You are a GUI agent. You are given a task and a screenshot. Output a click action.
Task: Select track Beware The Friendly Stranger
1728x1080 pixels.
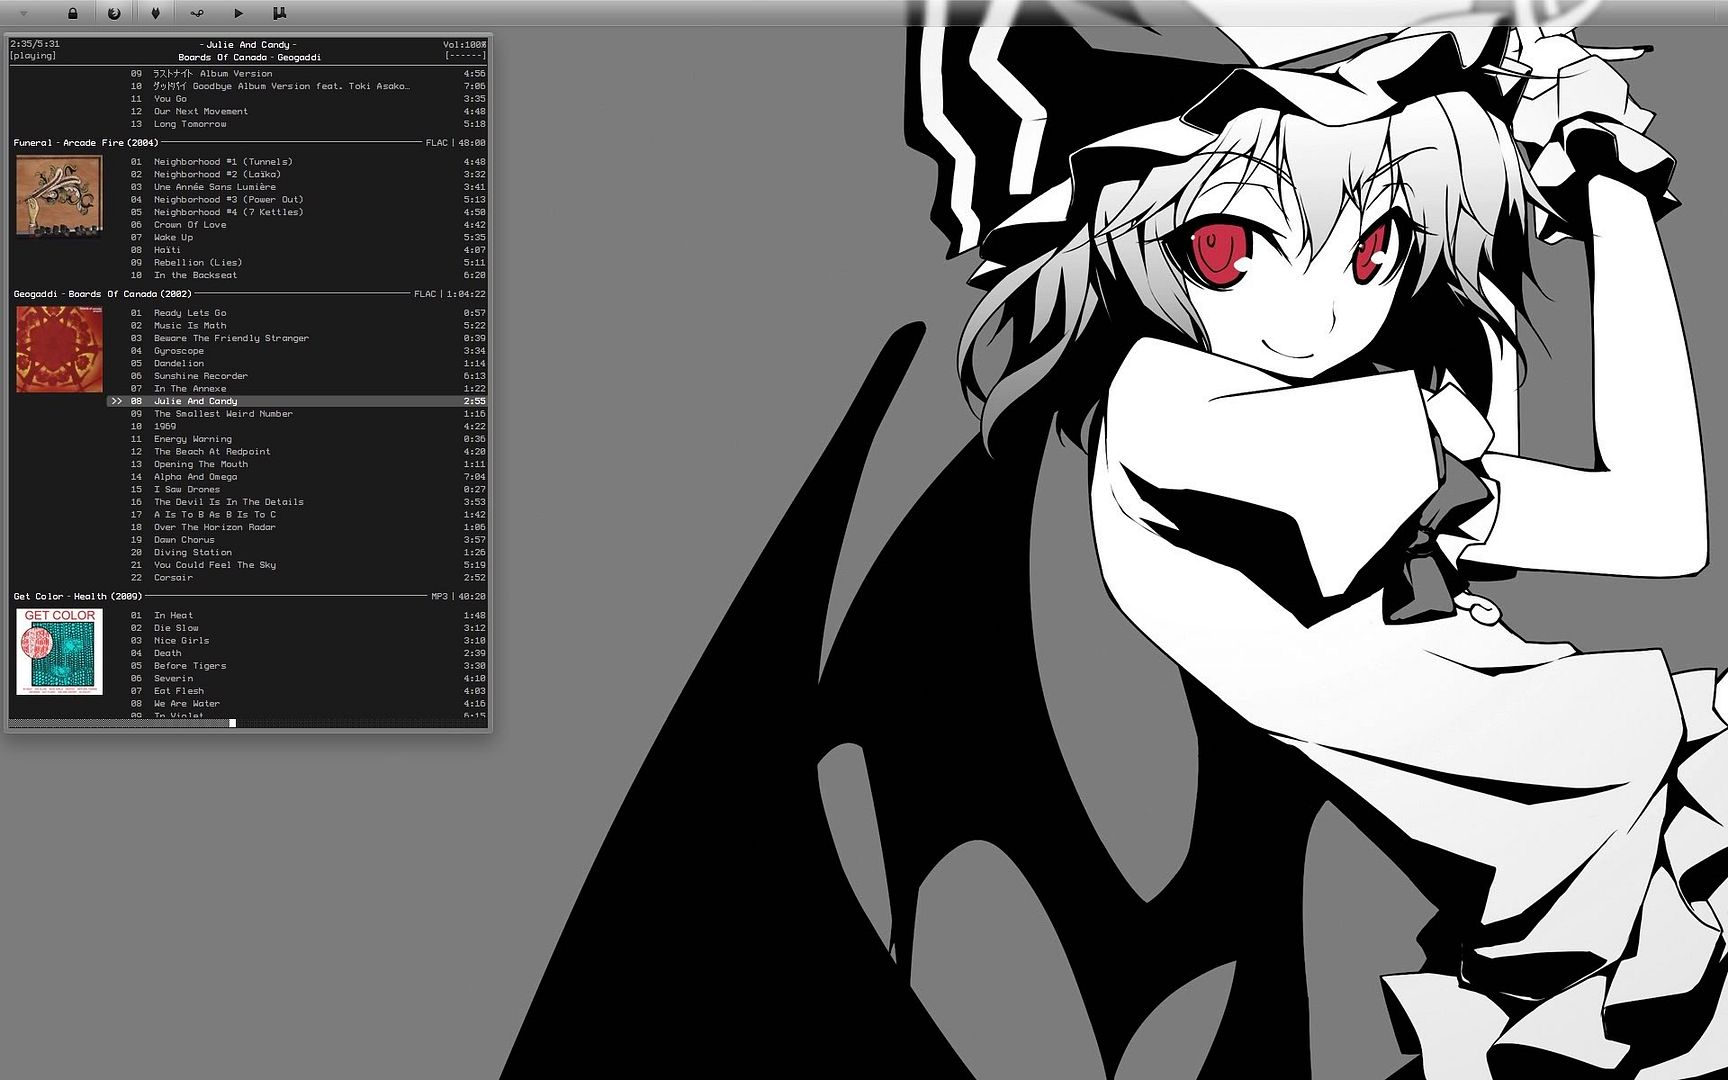297,338
